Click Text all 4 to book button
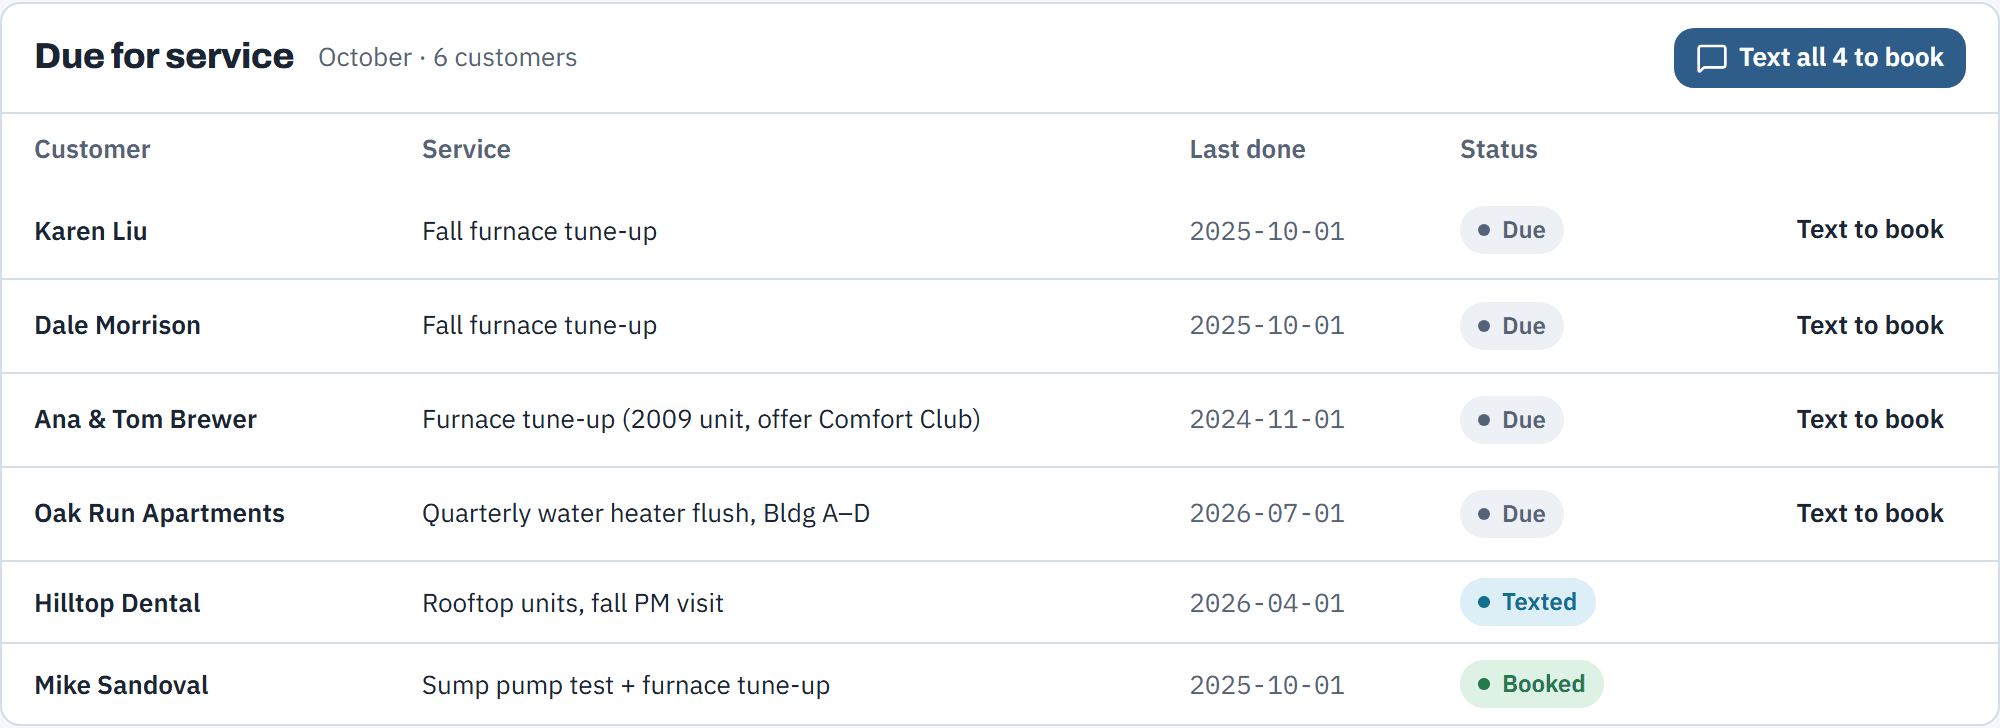The height and width of the screenshot is (728, 2000). point(1819,58)
